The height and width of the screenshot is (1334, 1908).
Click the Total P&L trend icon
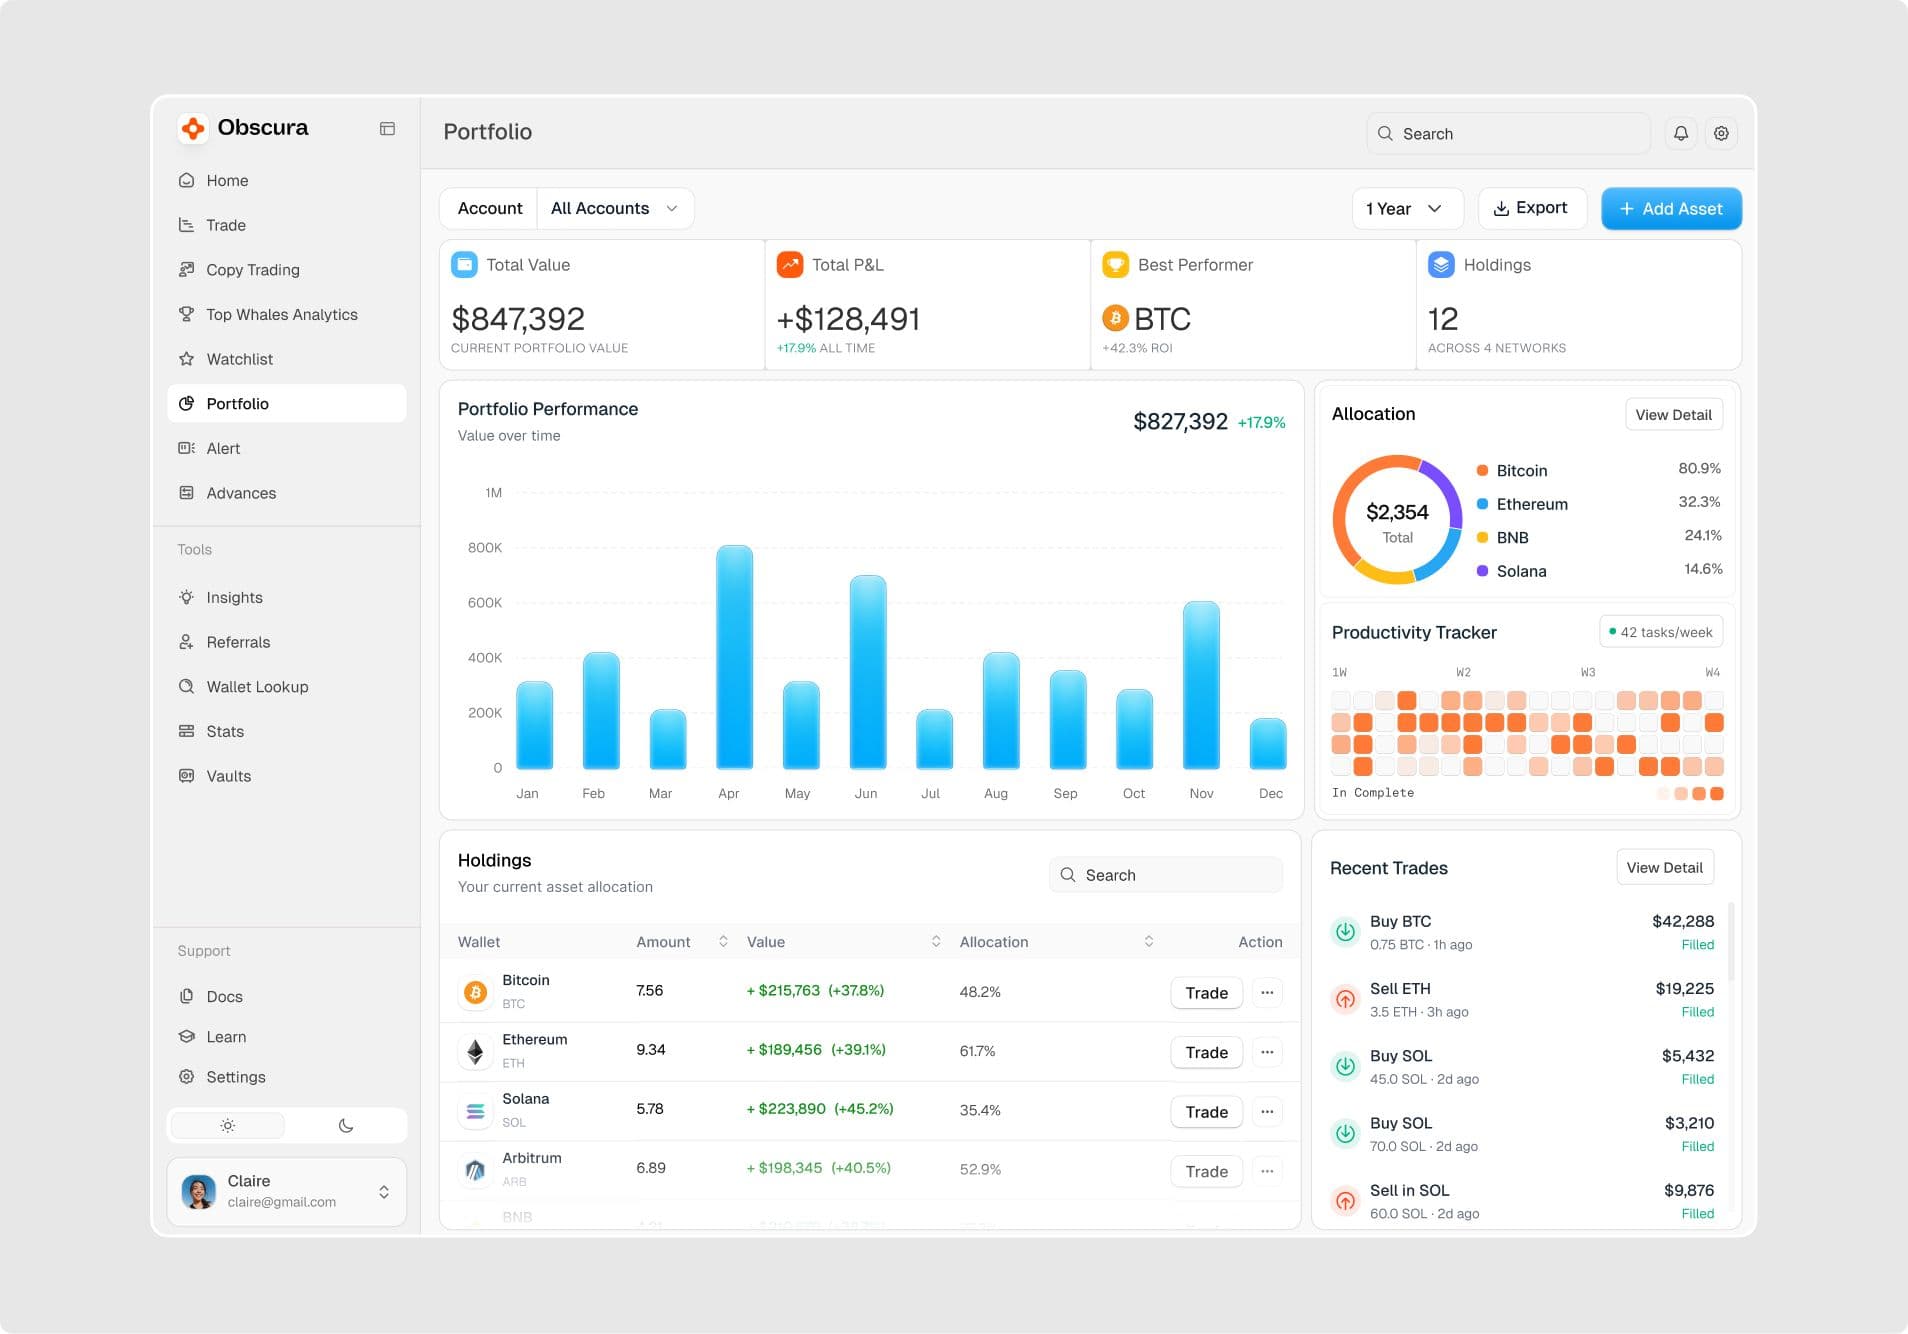pyautogui.click(x=790, y=264)
